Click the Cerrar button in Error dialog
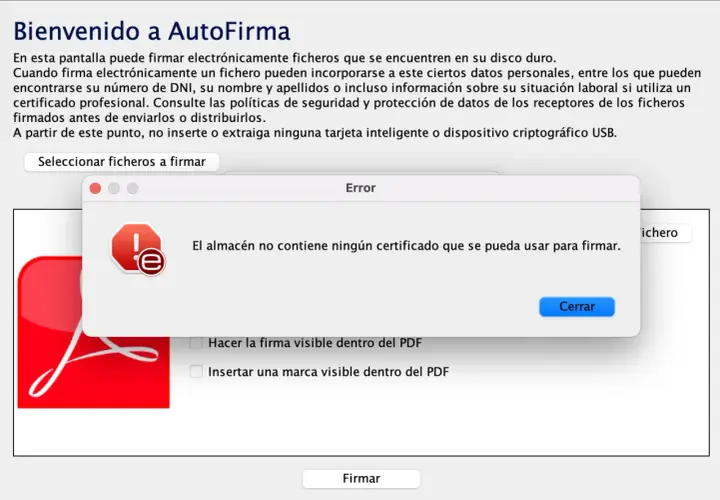Image resolution: width=720 pixels, height=500 pixels. point(577,307)
